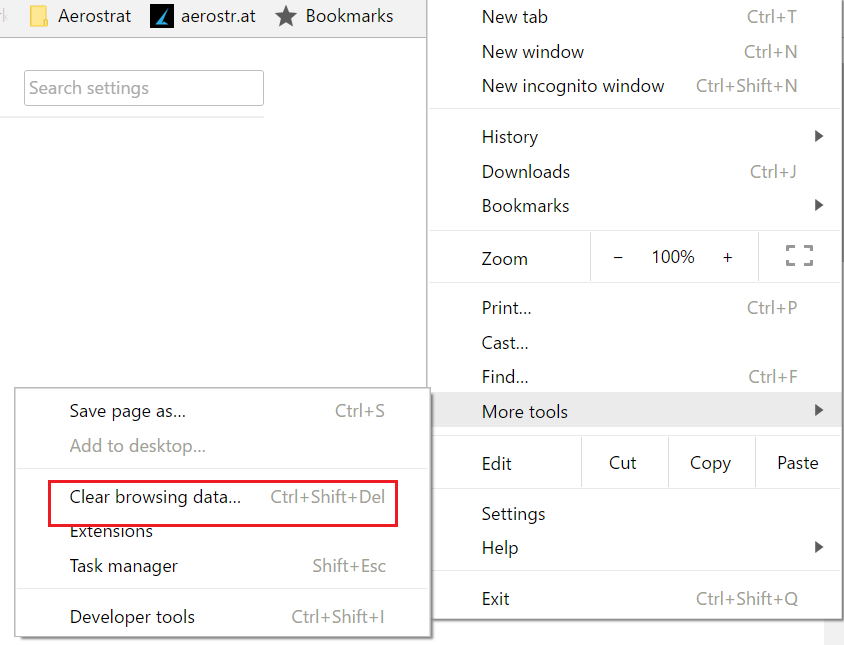Choose Save page as
844x645 pixels.
127,411
